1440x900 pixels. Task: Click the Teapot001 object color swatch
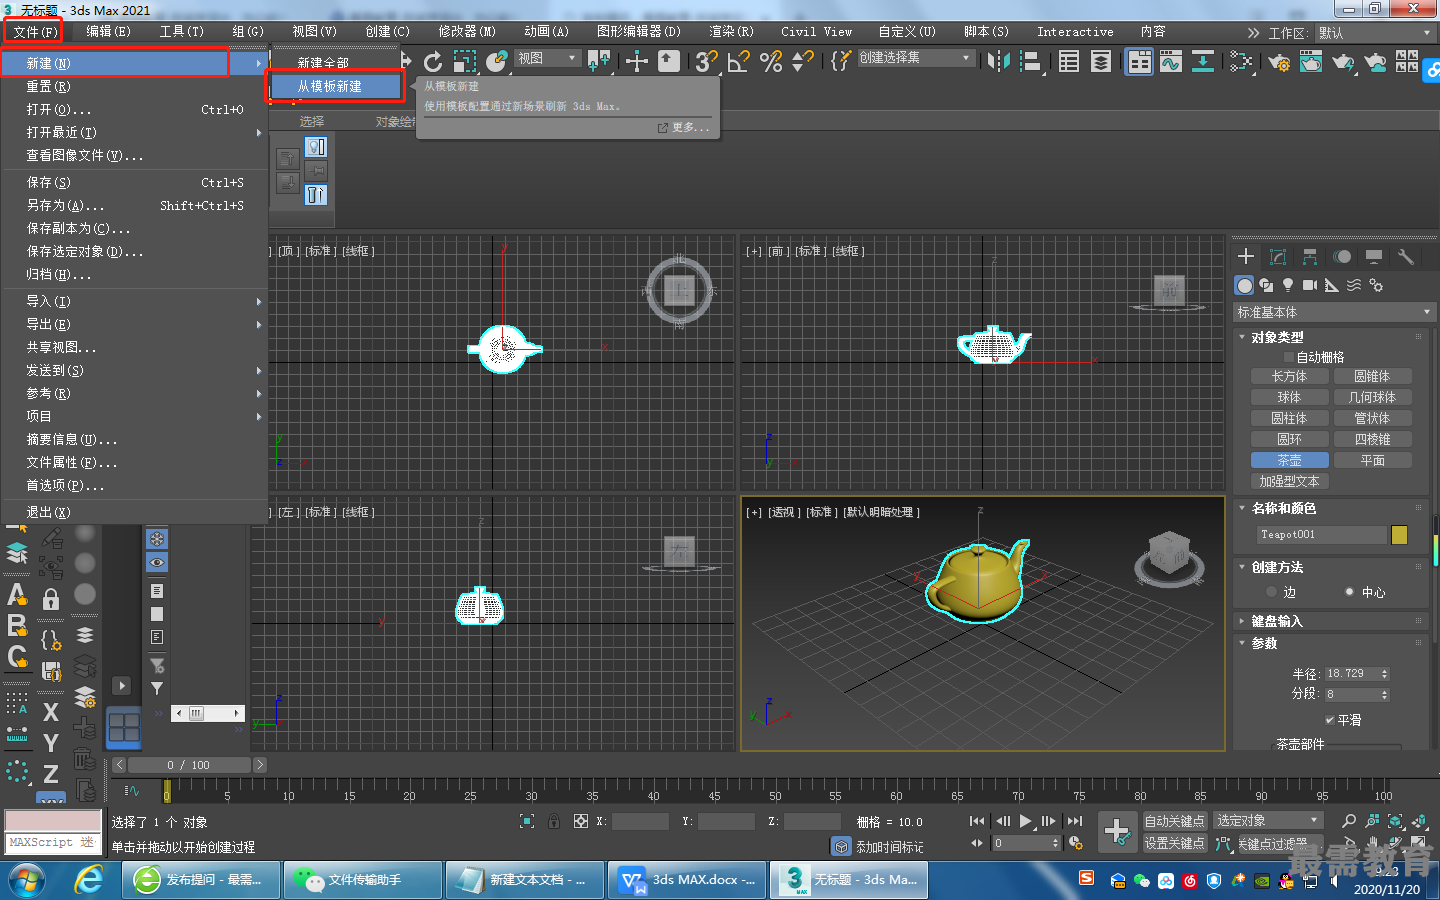[1399, 535]
